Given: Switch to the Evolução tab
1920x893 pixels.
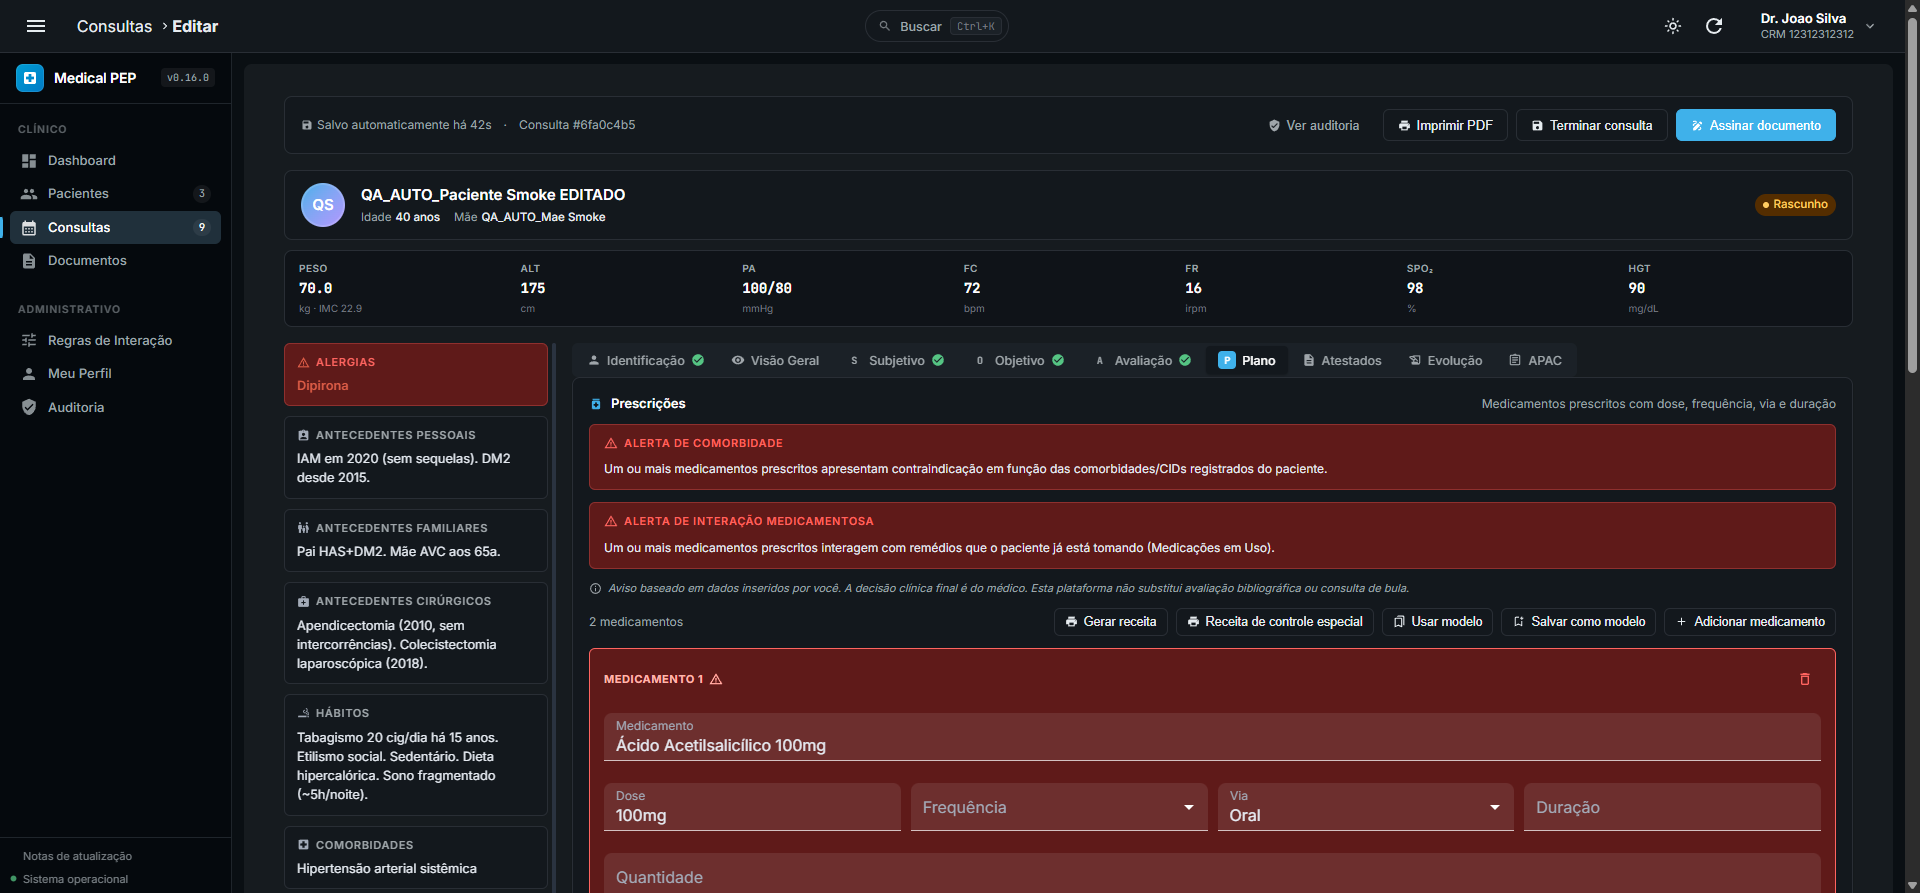Looking at the screenshot, I should click(x=1445, y=360).
